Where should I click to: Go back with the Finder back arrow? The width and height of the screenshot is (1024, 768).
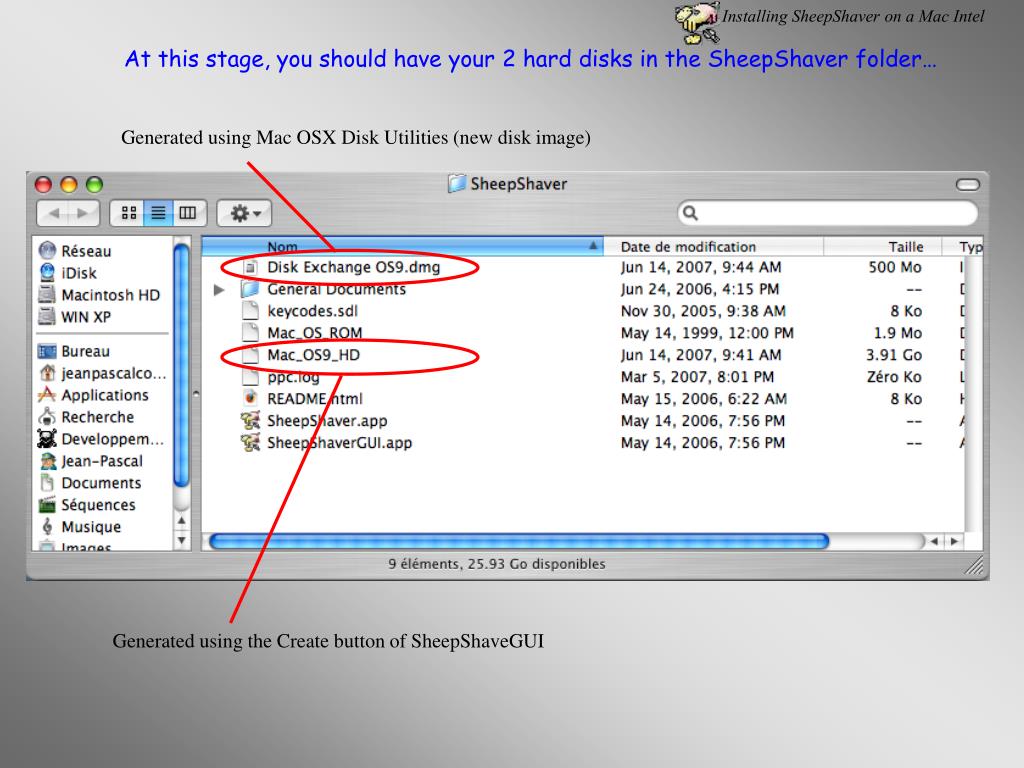(54, 213)
